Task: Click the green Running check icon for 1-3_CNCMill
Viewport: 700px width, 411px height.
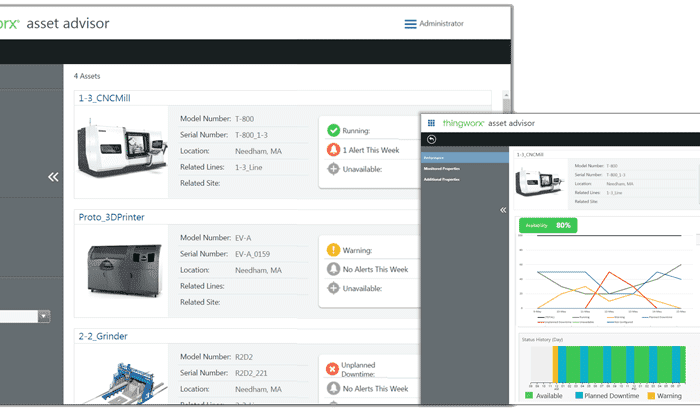Action: point(333,130)
